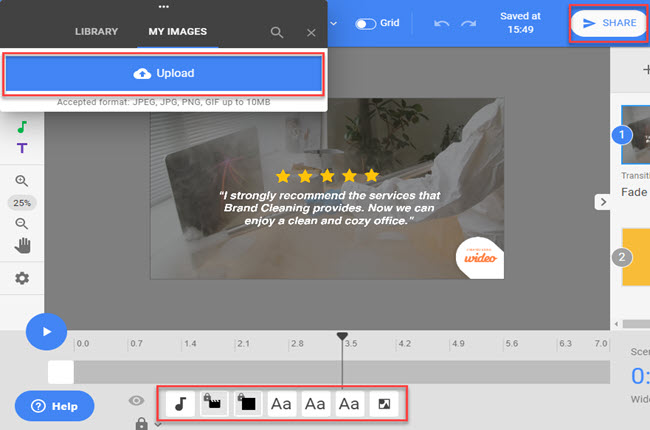
Task: Toggle the Grid switch
Action: click(366, 24)
